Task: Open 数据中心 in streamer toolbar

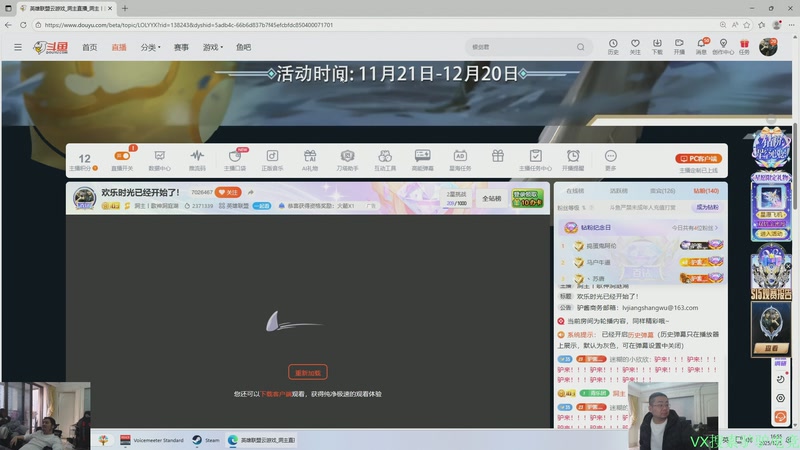Action: [159, 160]
